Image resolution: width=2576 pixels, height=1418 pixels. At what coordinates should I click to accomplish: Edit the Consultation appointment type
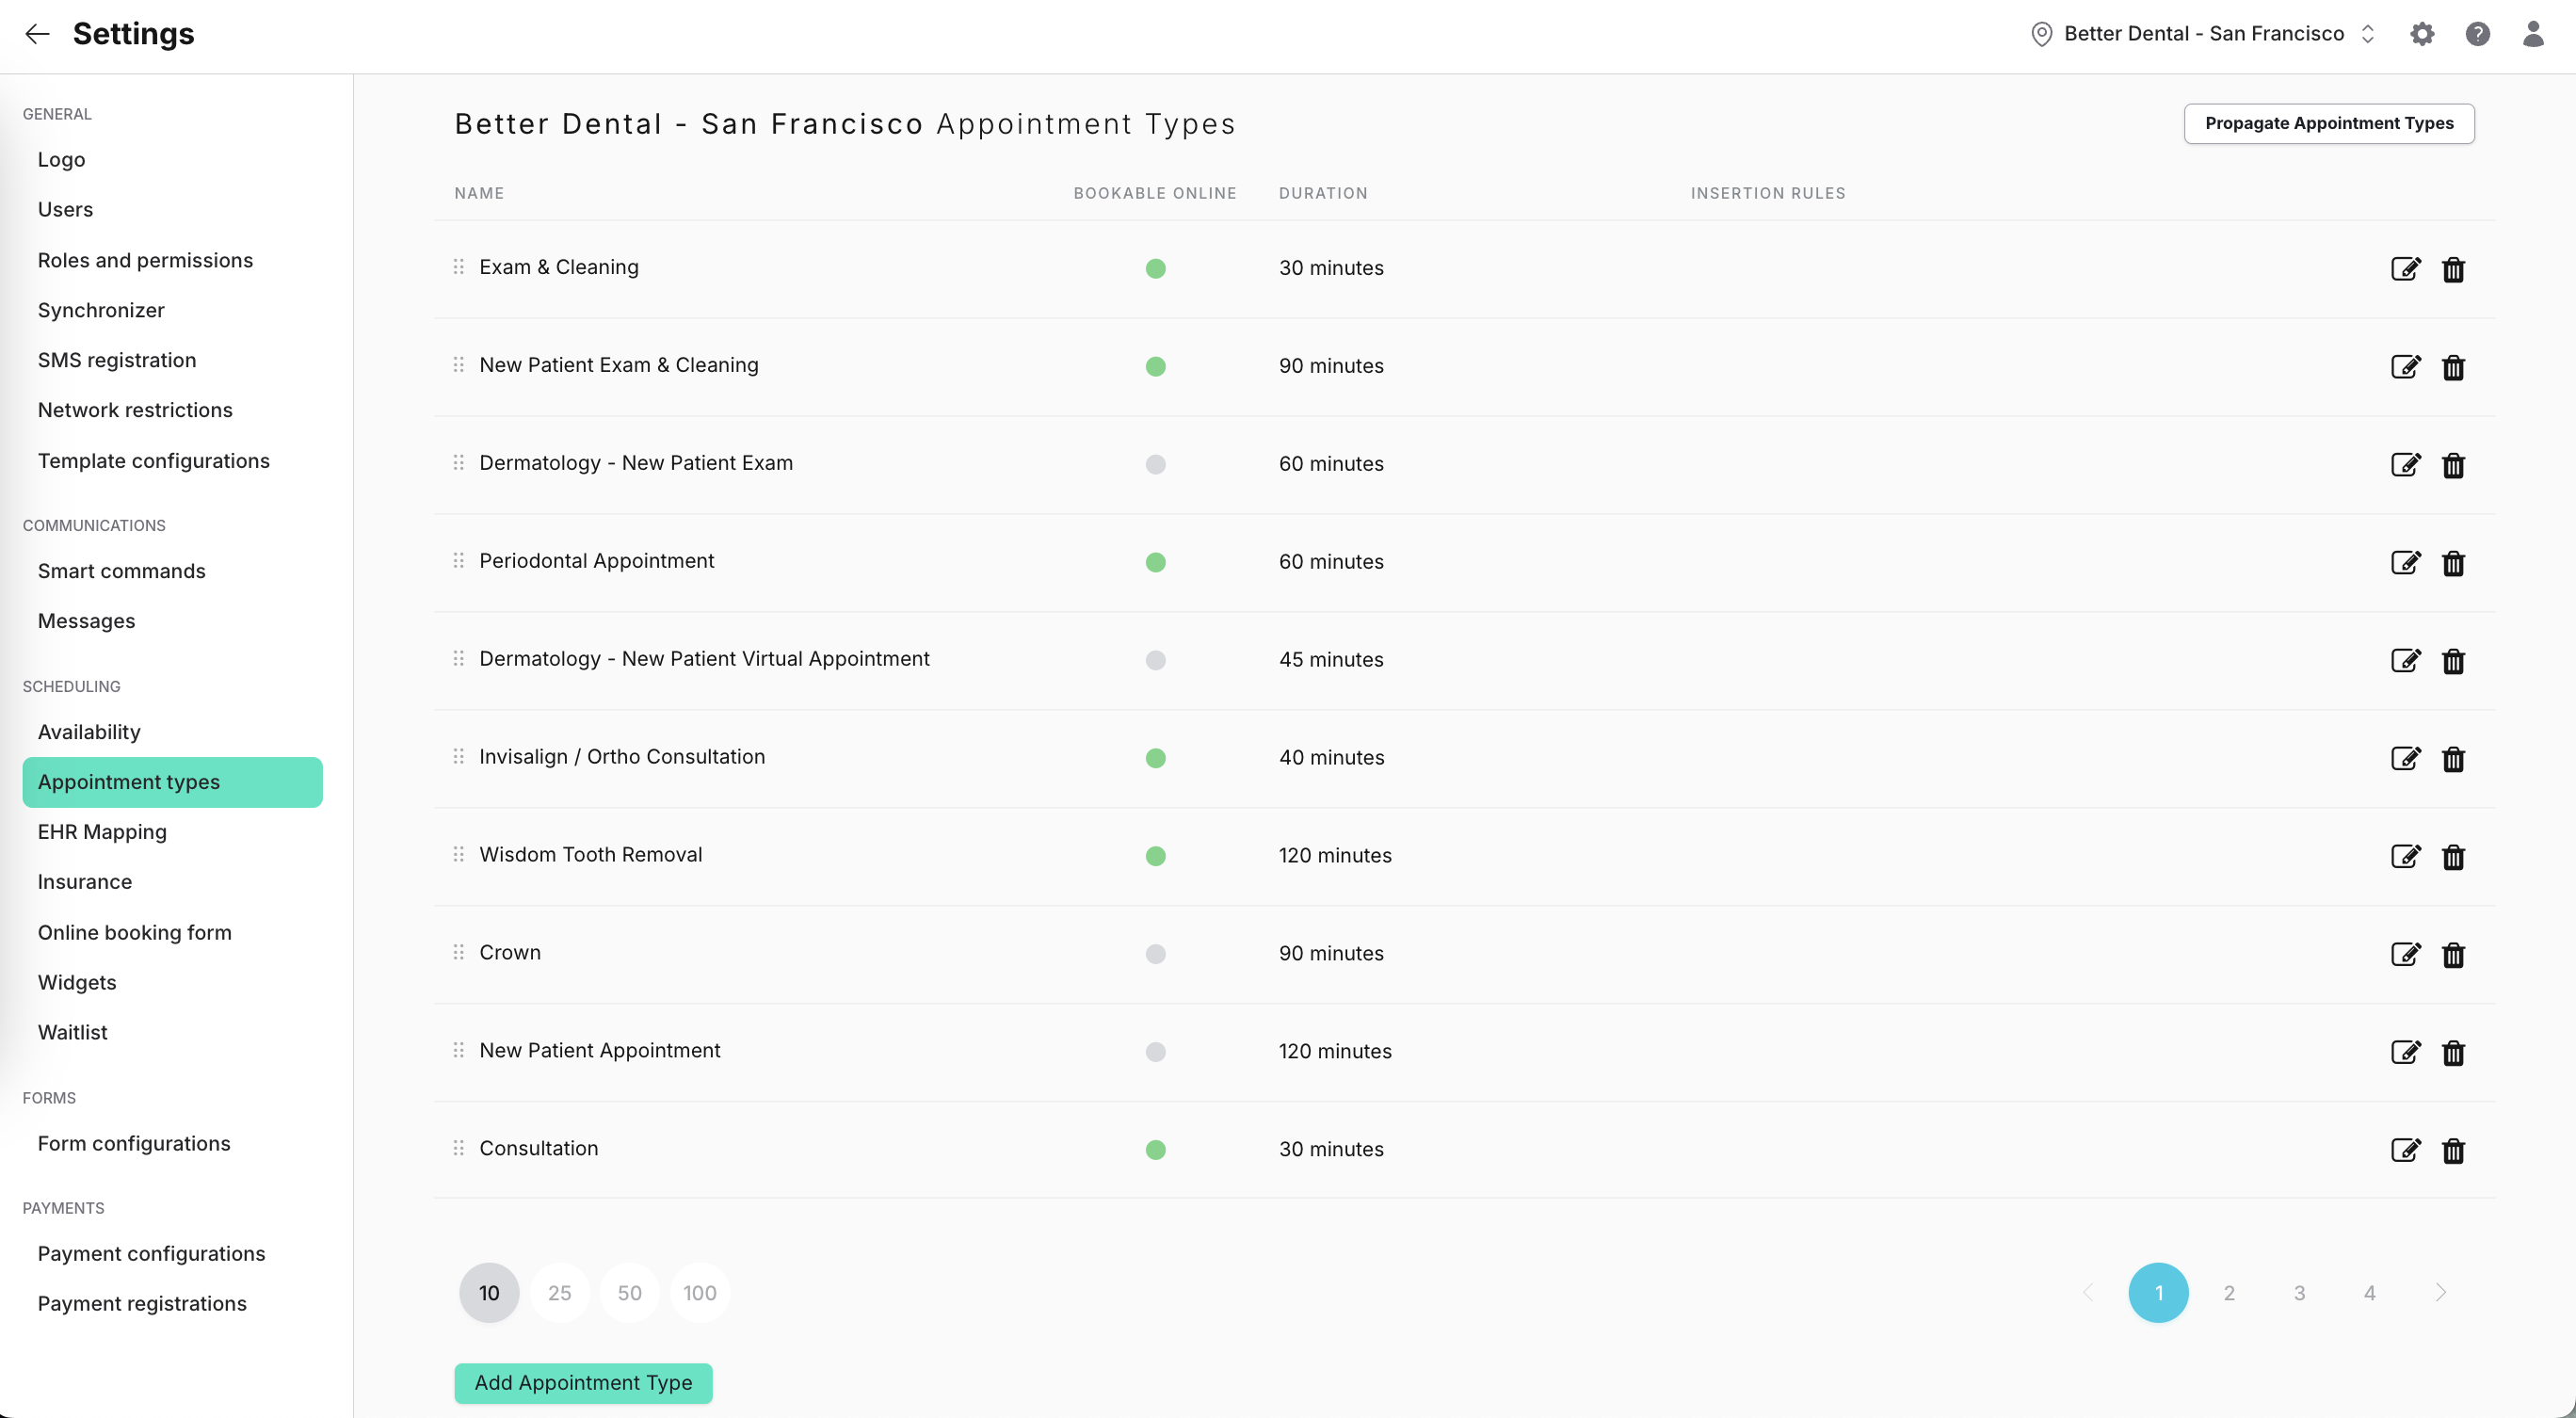pos(2405,1150)
